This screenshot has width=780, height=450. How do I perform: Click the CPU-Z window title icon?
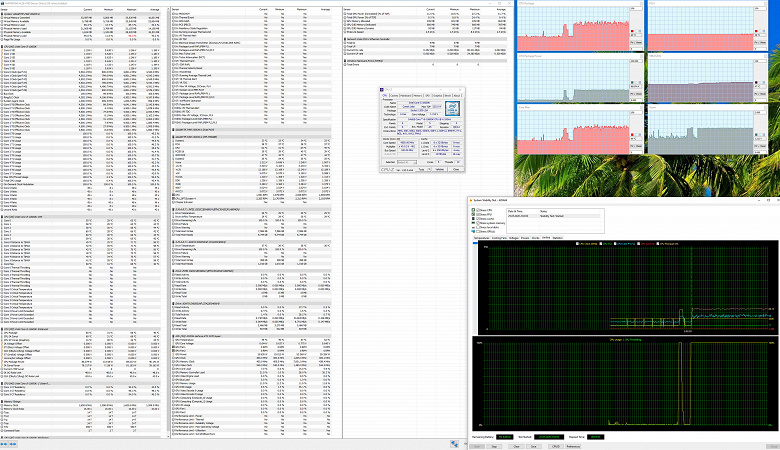pyautogui.click(x=382, y=90)
